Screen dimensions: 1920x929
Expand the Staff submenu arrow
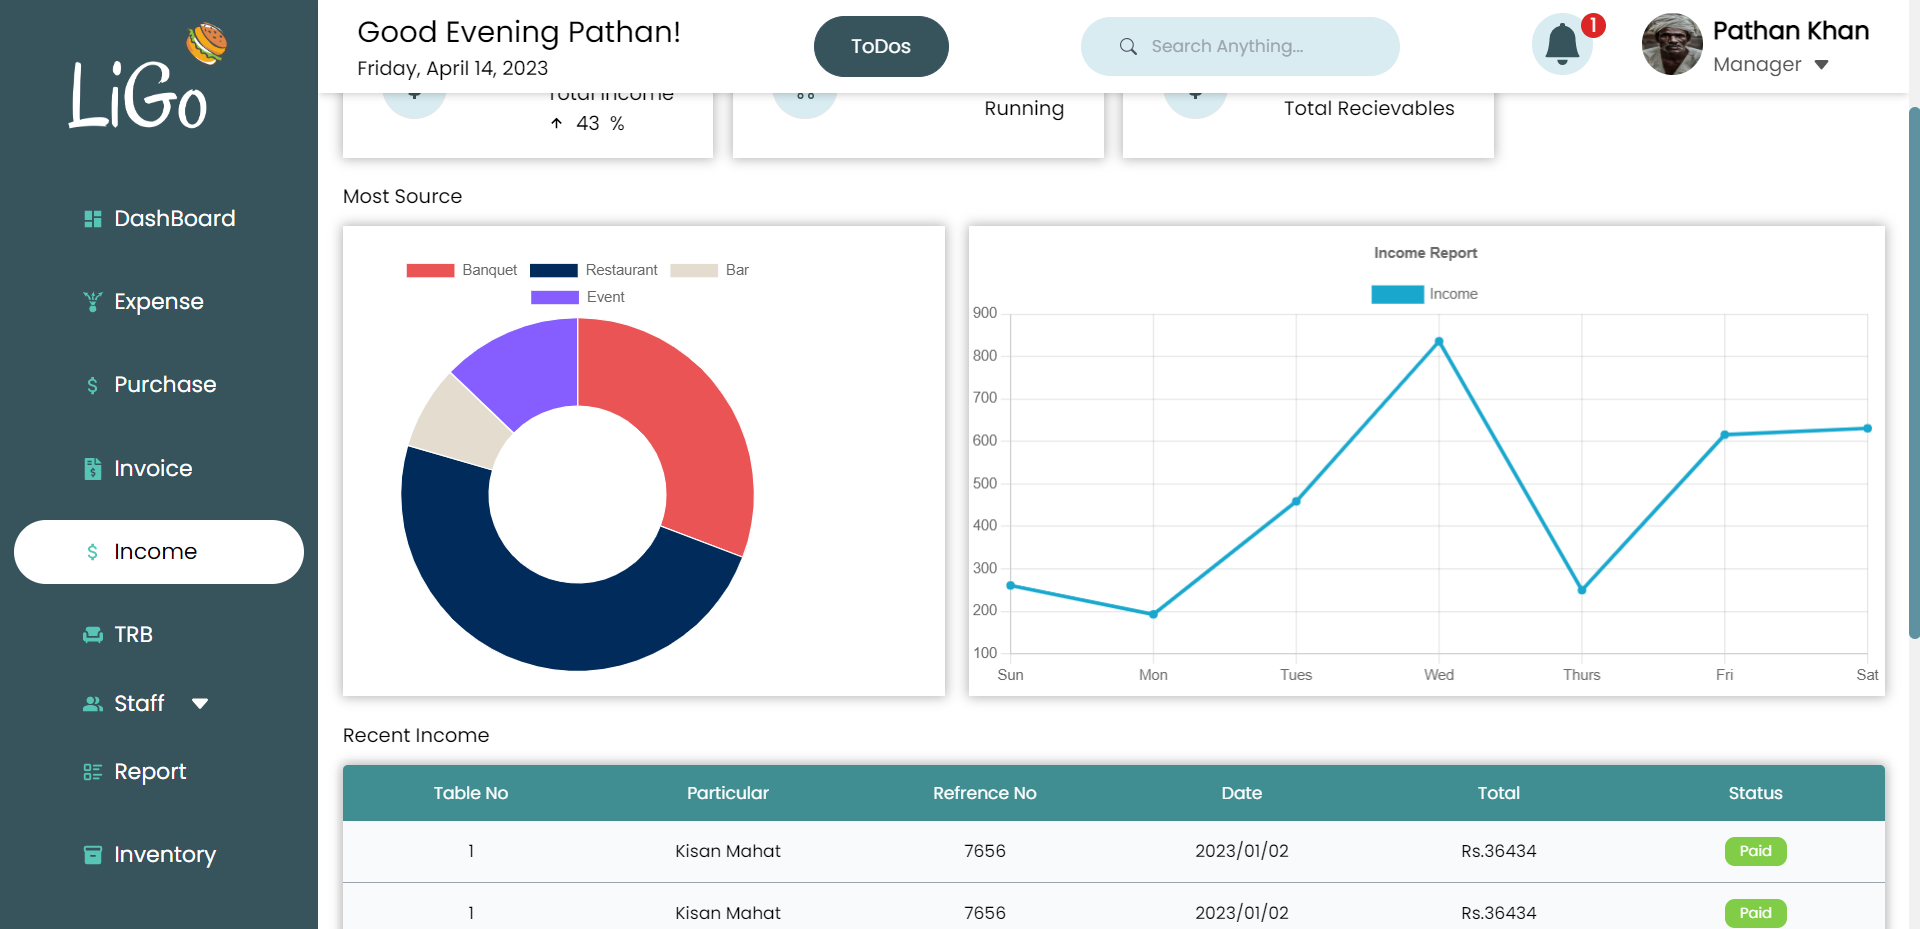(x=200, y=704)
